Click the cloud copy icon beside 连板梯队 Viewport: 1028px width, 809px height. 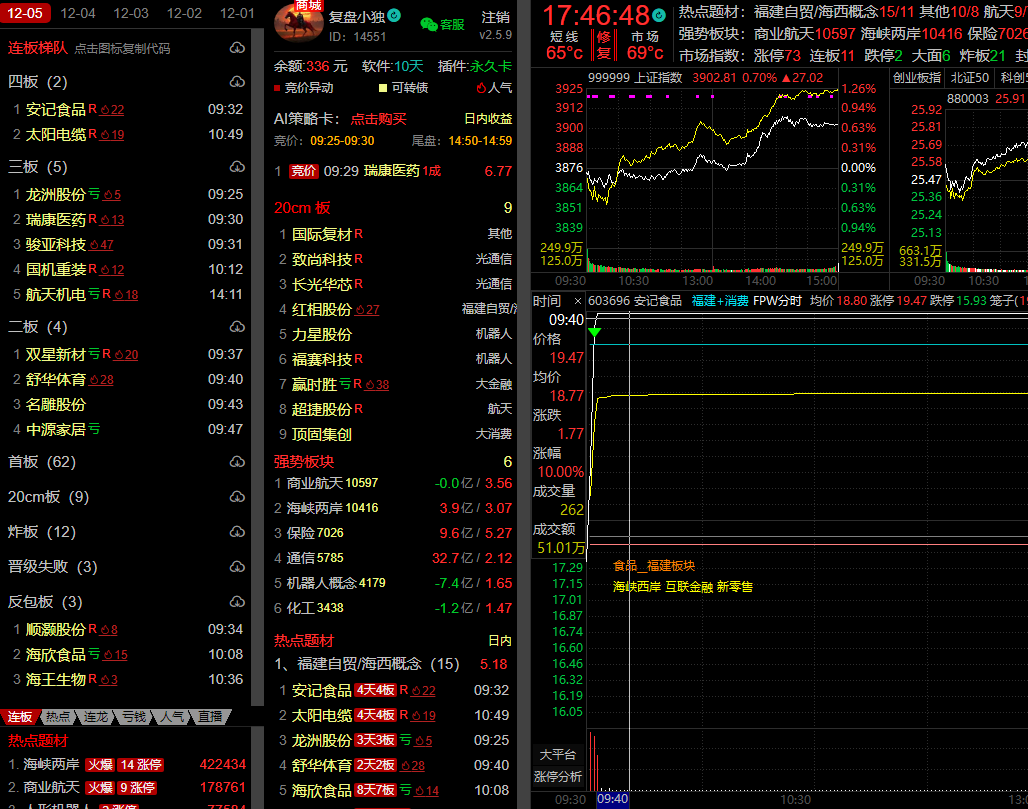[237, 48]
